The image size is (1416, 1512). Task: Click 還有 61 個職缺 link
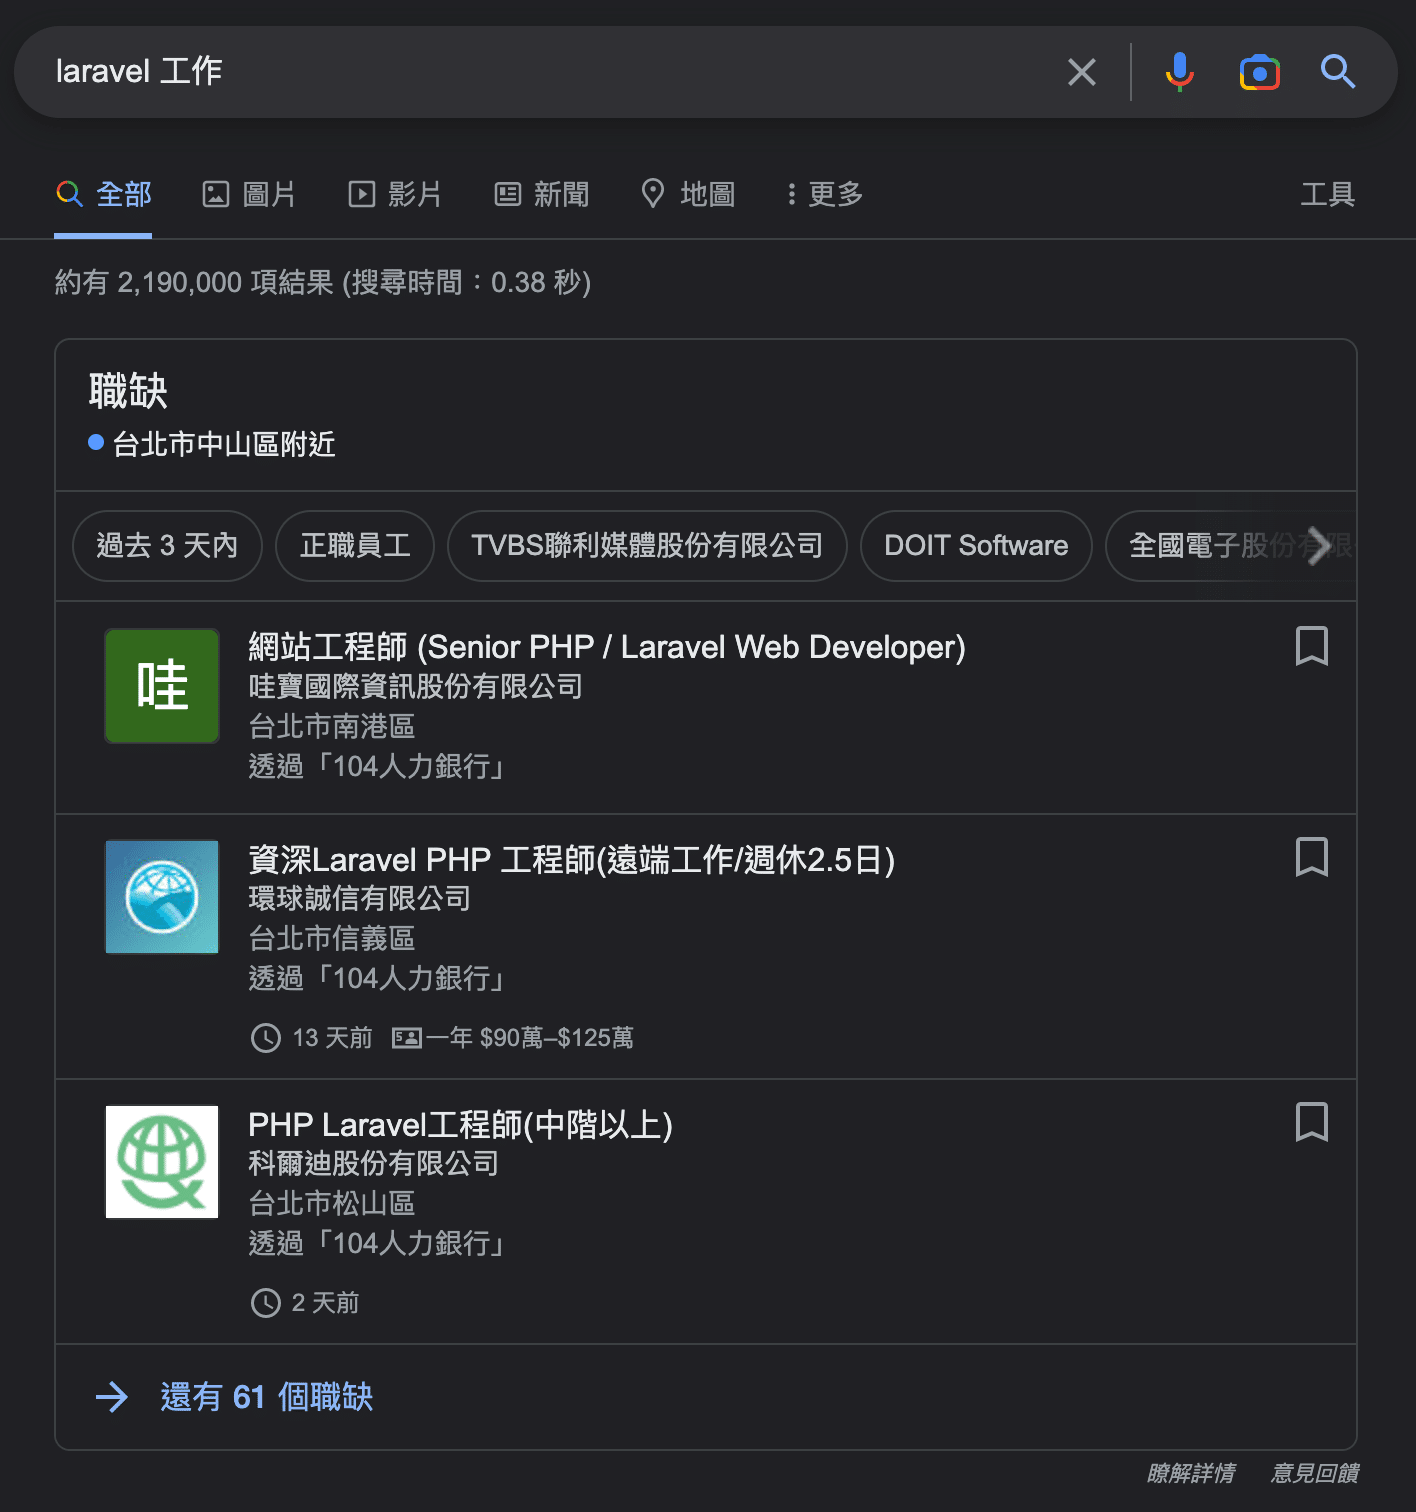pyautogui.click(x=266, y=1397)
